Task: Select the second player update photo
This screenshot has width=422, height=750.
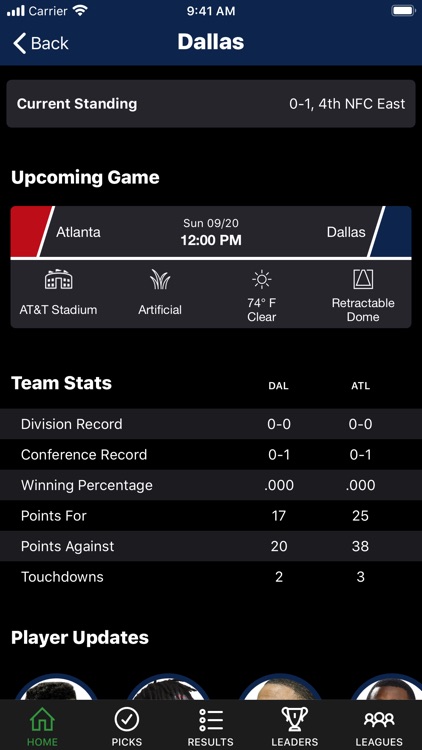Action: (168, 687)
